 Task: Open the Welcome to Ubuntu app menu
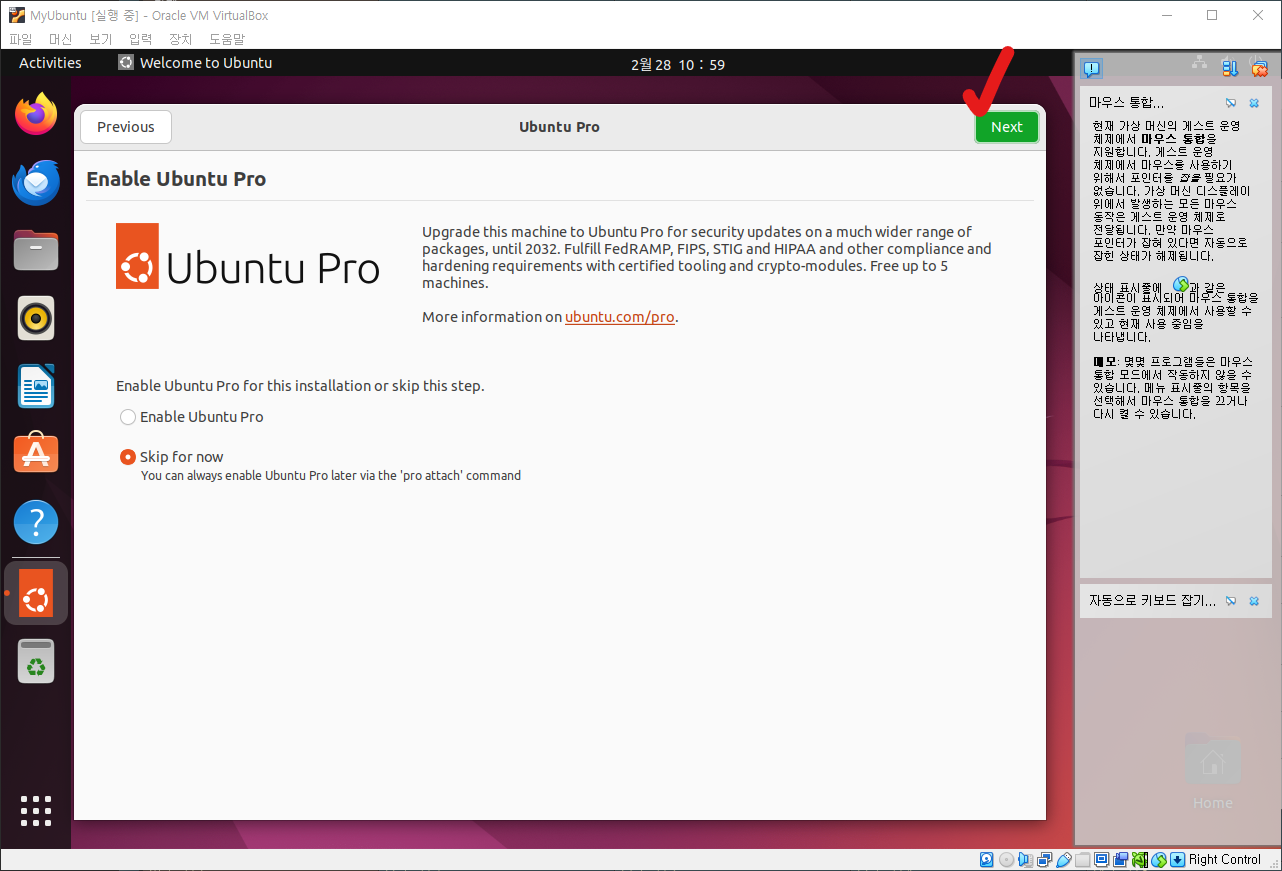click(195, 63)
